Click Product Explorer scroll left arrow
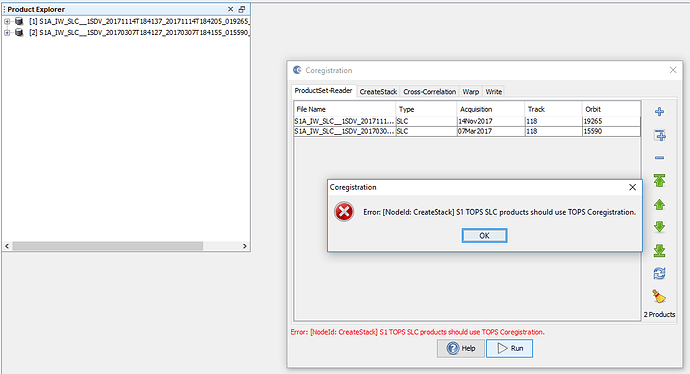The image size is (690, 374). (7, 246)
